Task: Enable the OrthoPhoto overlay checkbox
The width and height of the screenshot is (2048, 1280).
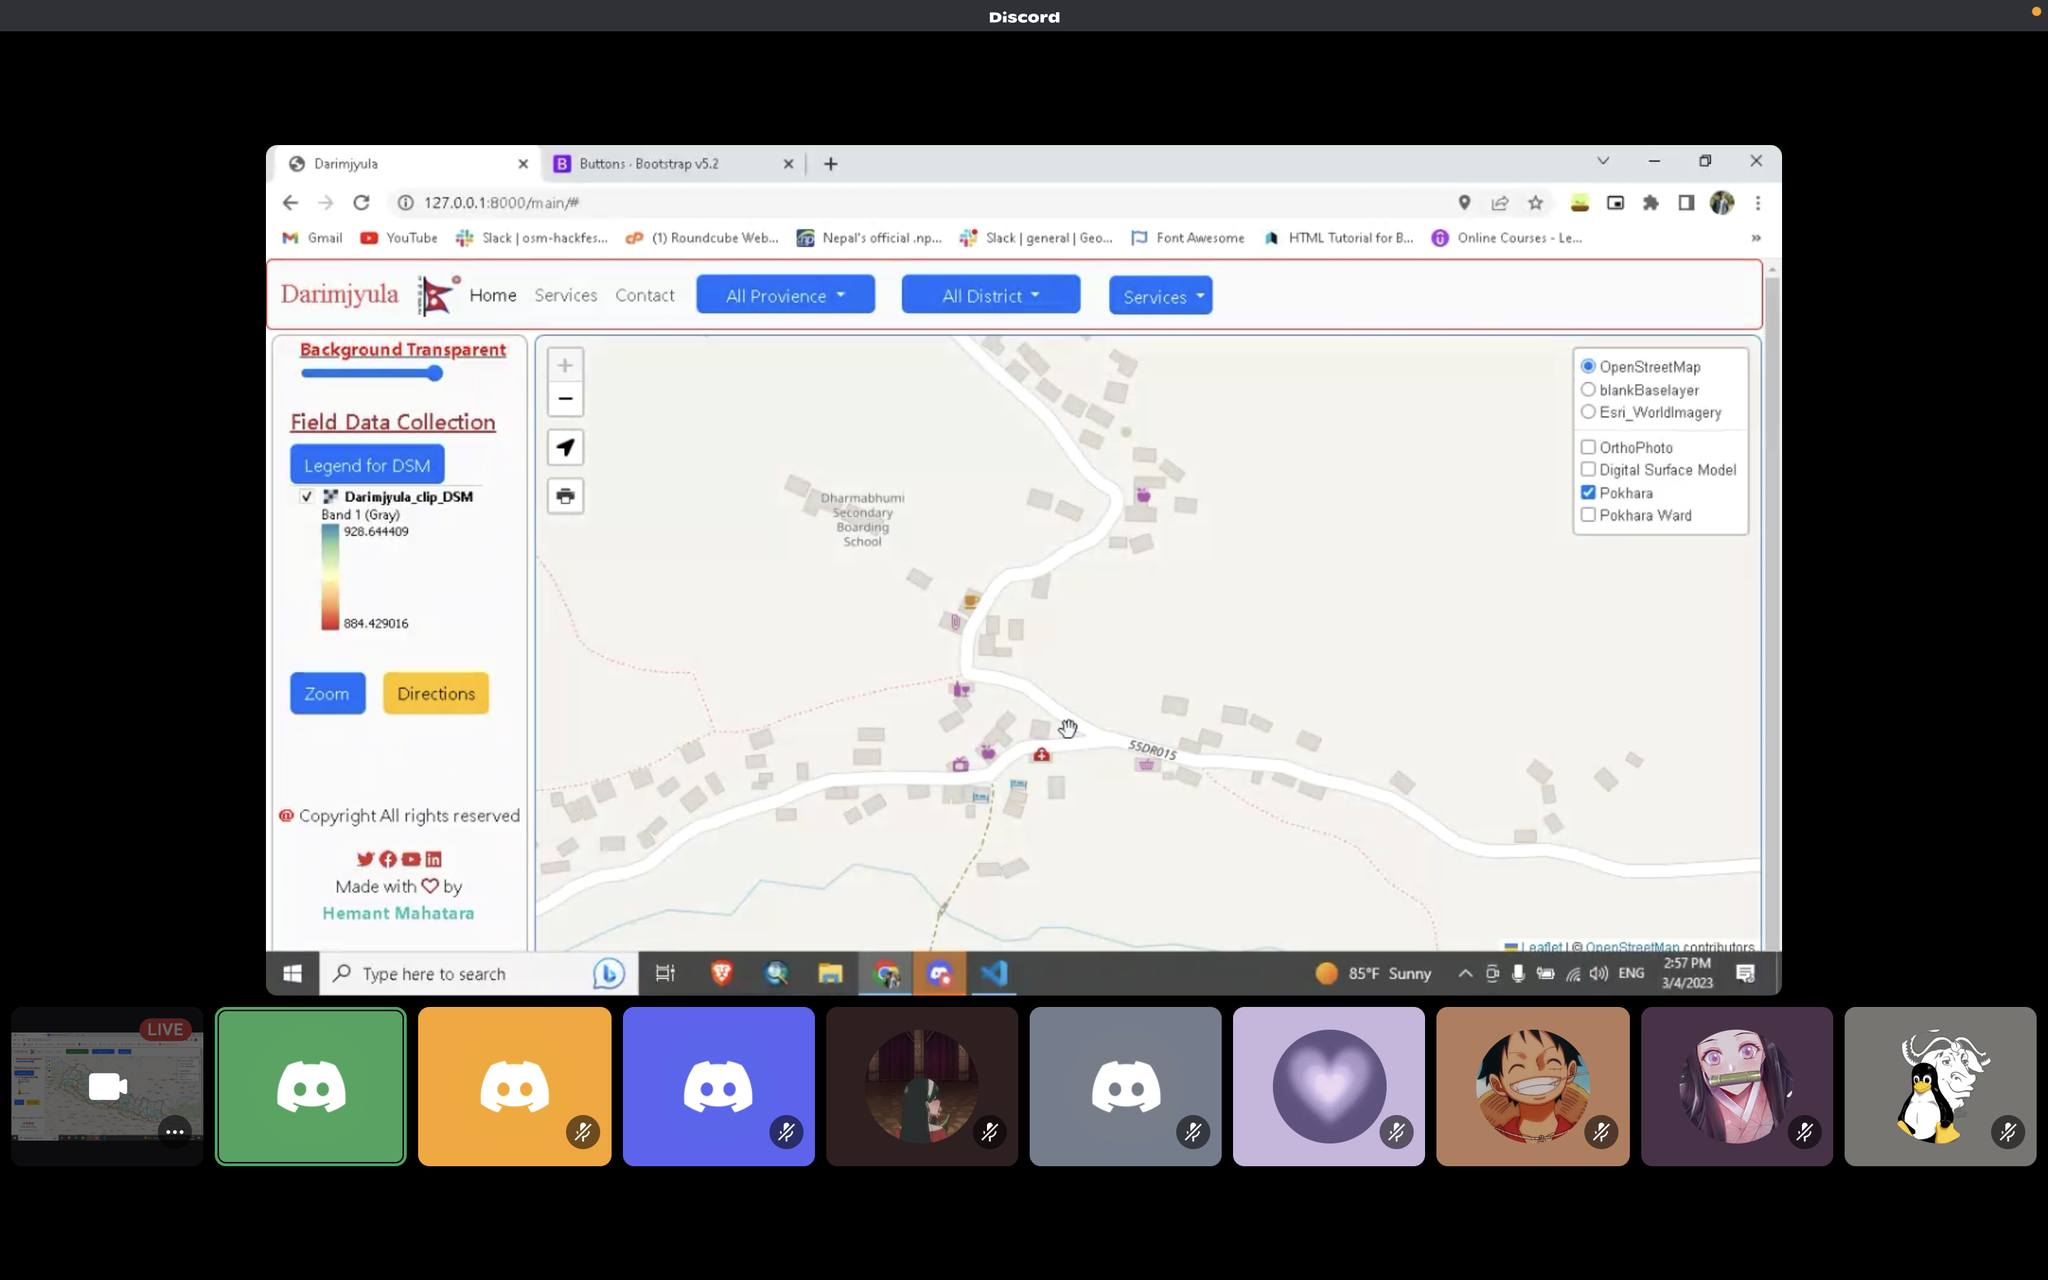Action: [1588, 447]
